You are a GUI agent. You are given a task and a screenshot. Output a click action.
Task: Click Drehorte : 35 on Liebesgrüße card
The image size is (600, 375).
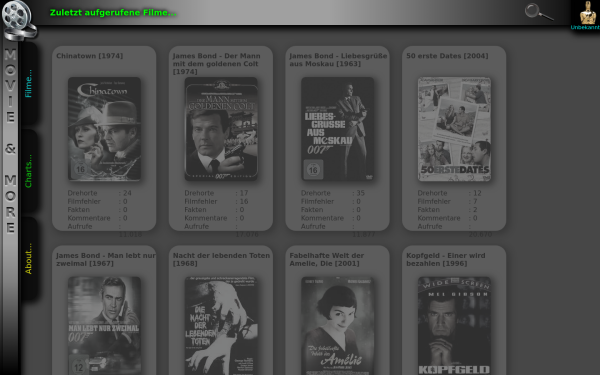333,193
